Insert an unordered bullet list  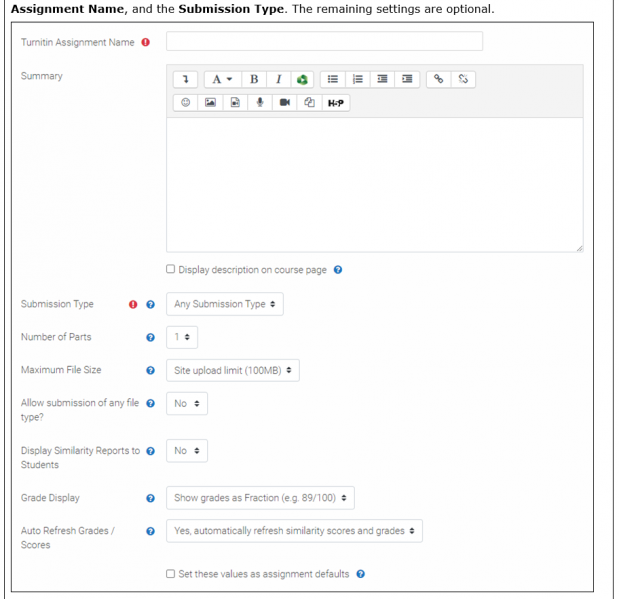point(333,79)
